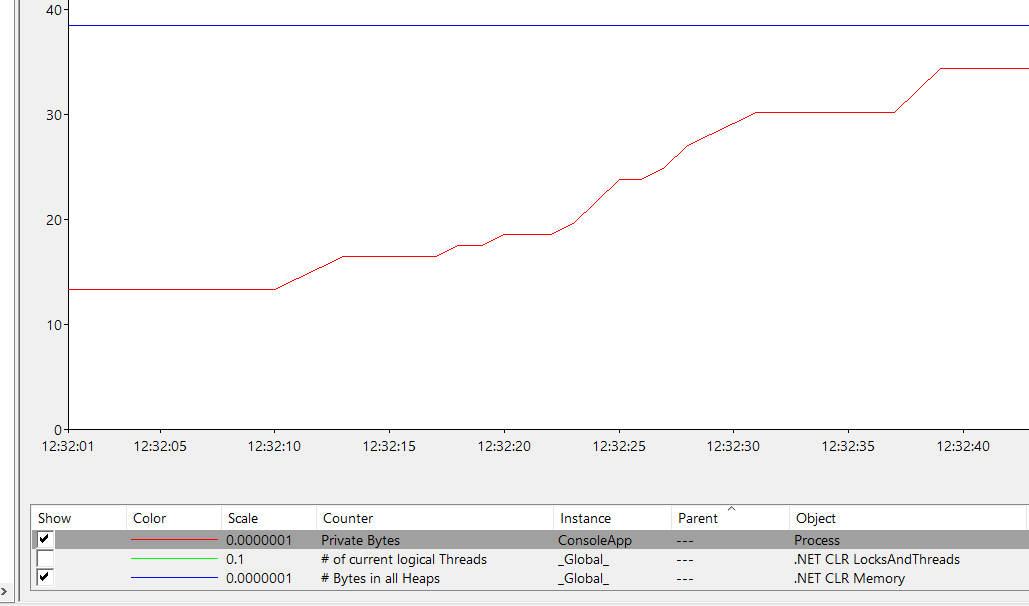
Task: Select the Bytes in all Heaps legend row
Action: click(x=380, y=578)
